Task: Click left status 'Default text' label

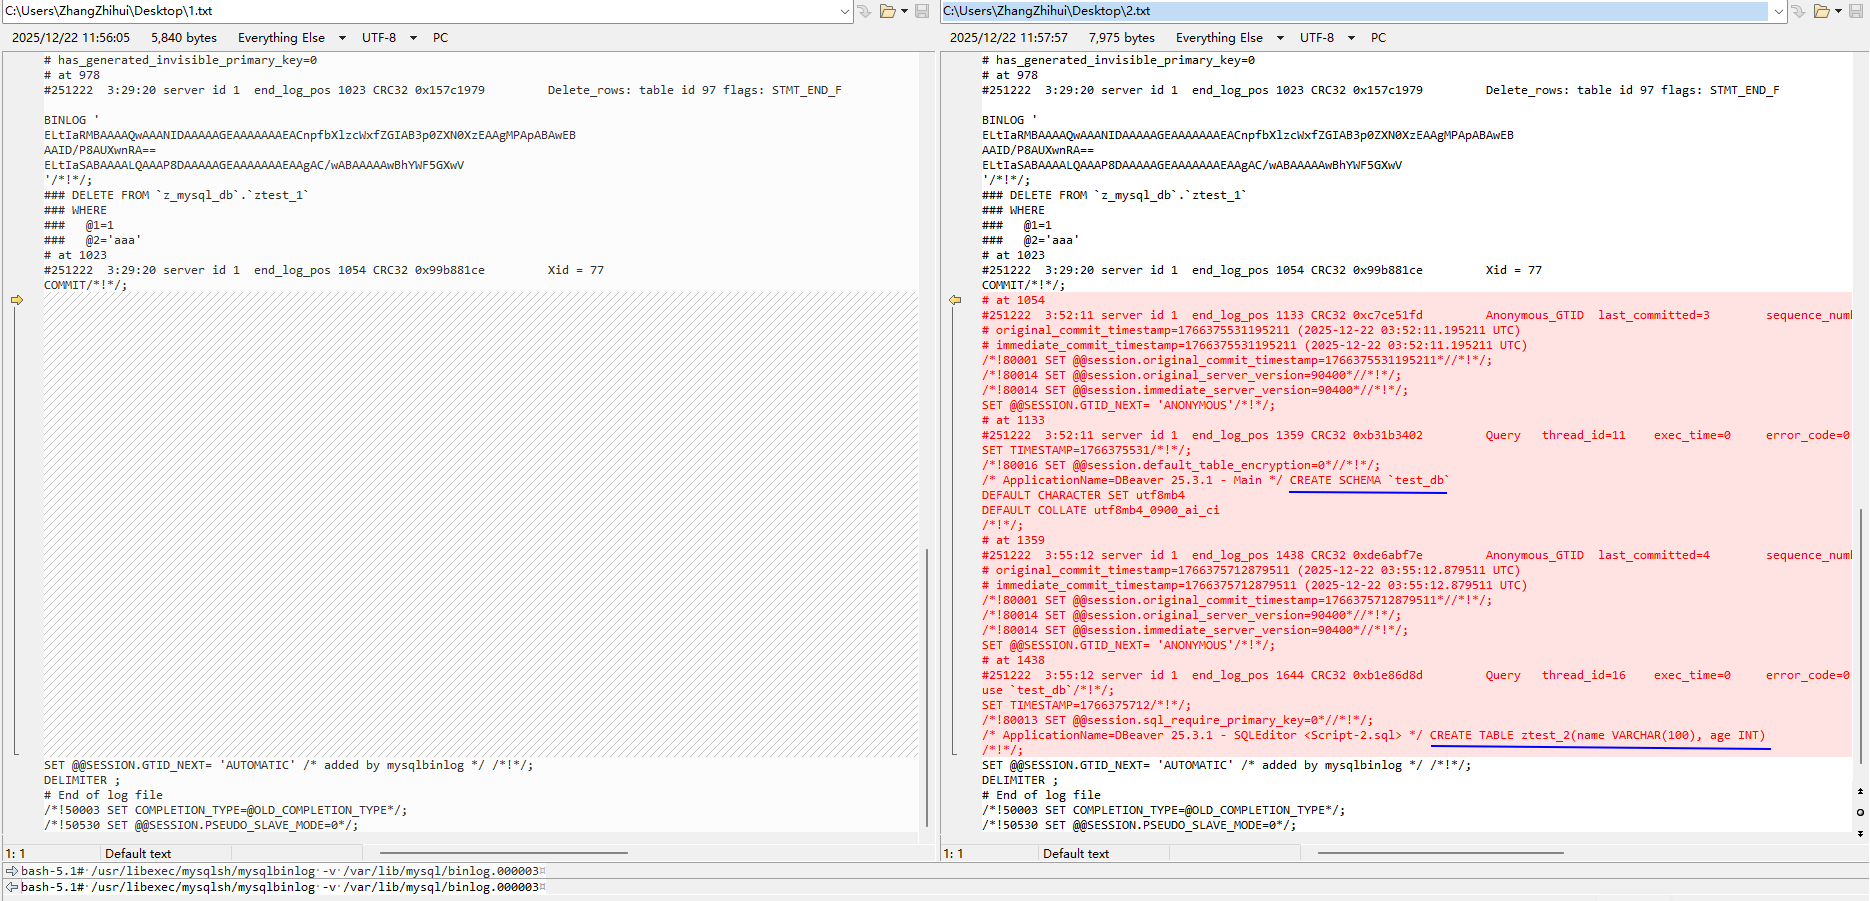Action: pyautogui.click(x=138, y=854)
